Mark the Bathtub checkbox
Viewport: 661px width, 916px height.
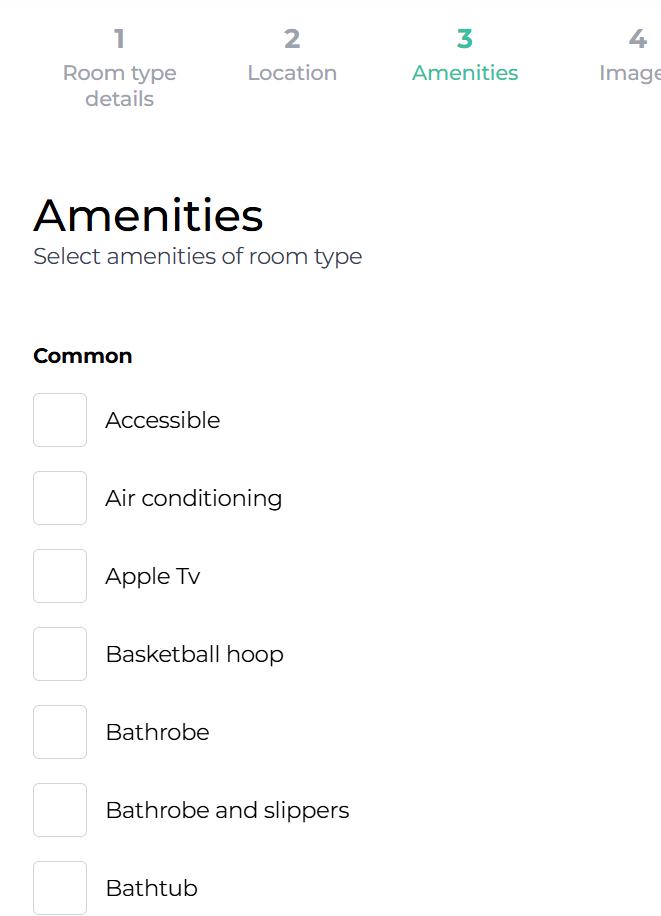point(60,888)
